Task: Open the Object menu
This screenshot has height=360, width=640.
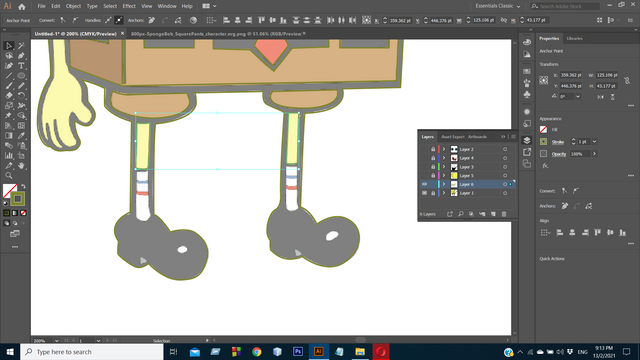Action: [73, 6]
